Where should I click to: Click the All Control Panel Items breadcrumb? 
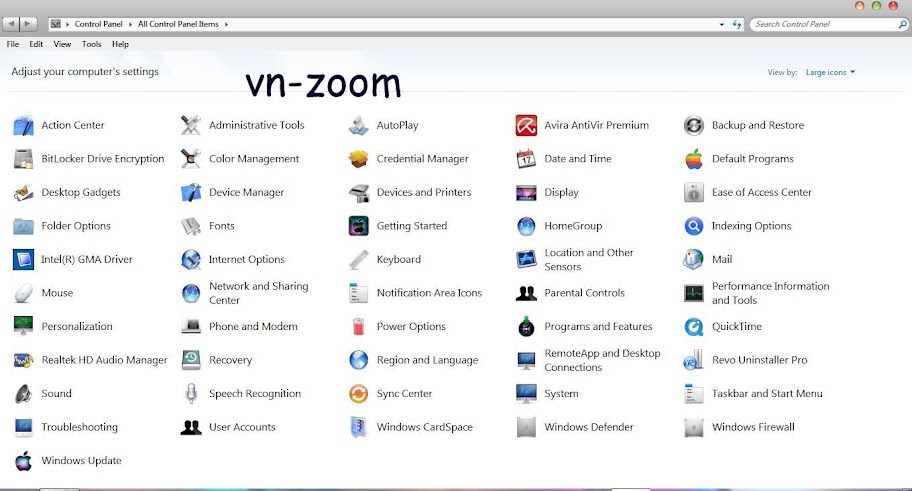click(x=178, y=24)
